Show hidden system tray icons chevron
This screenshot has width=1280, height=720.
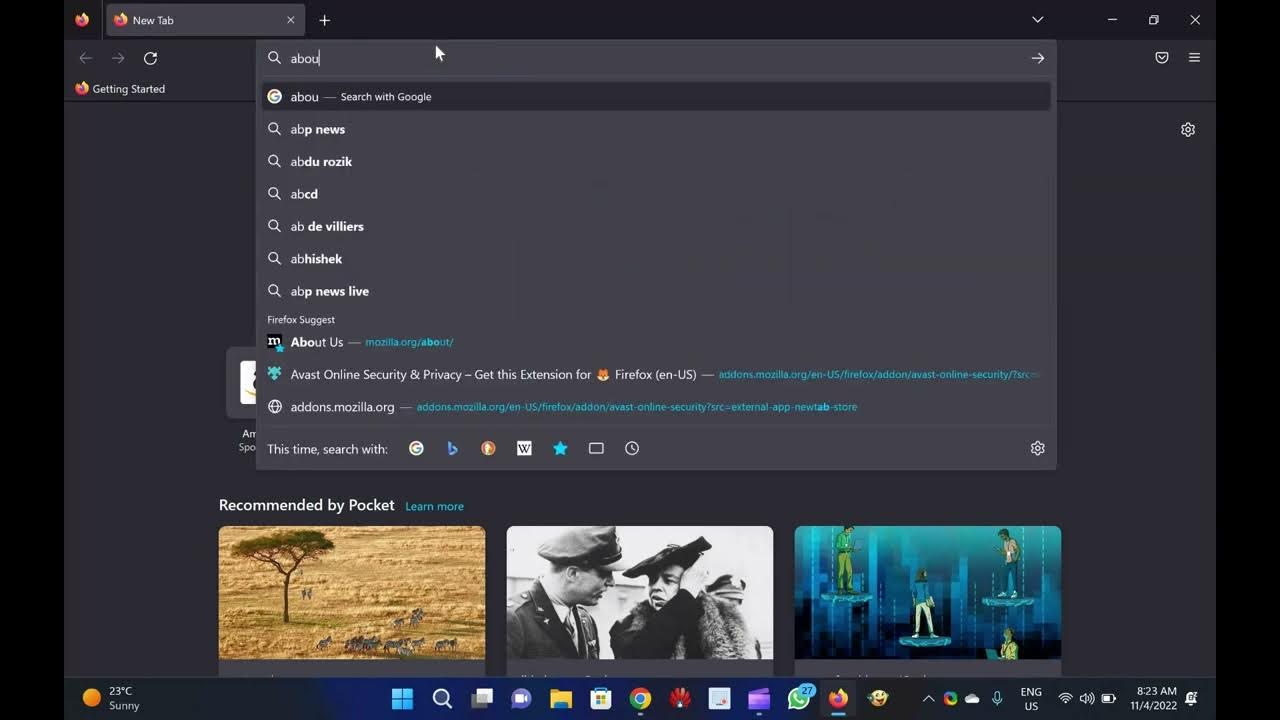click(x=928, y=699)
